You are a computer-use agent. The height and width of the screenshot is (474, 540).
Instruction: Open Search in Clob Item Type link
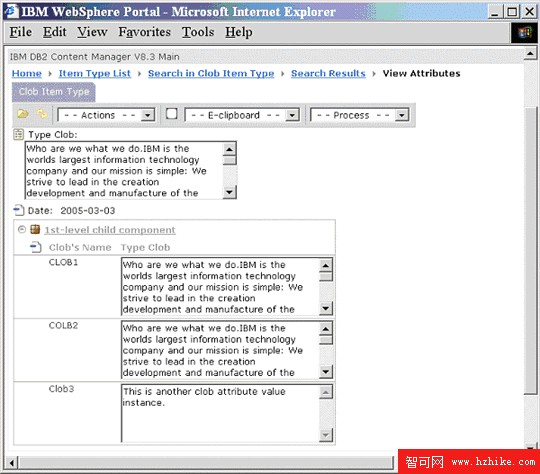(x=211, y=73)
